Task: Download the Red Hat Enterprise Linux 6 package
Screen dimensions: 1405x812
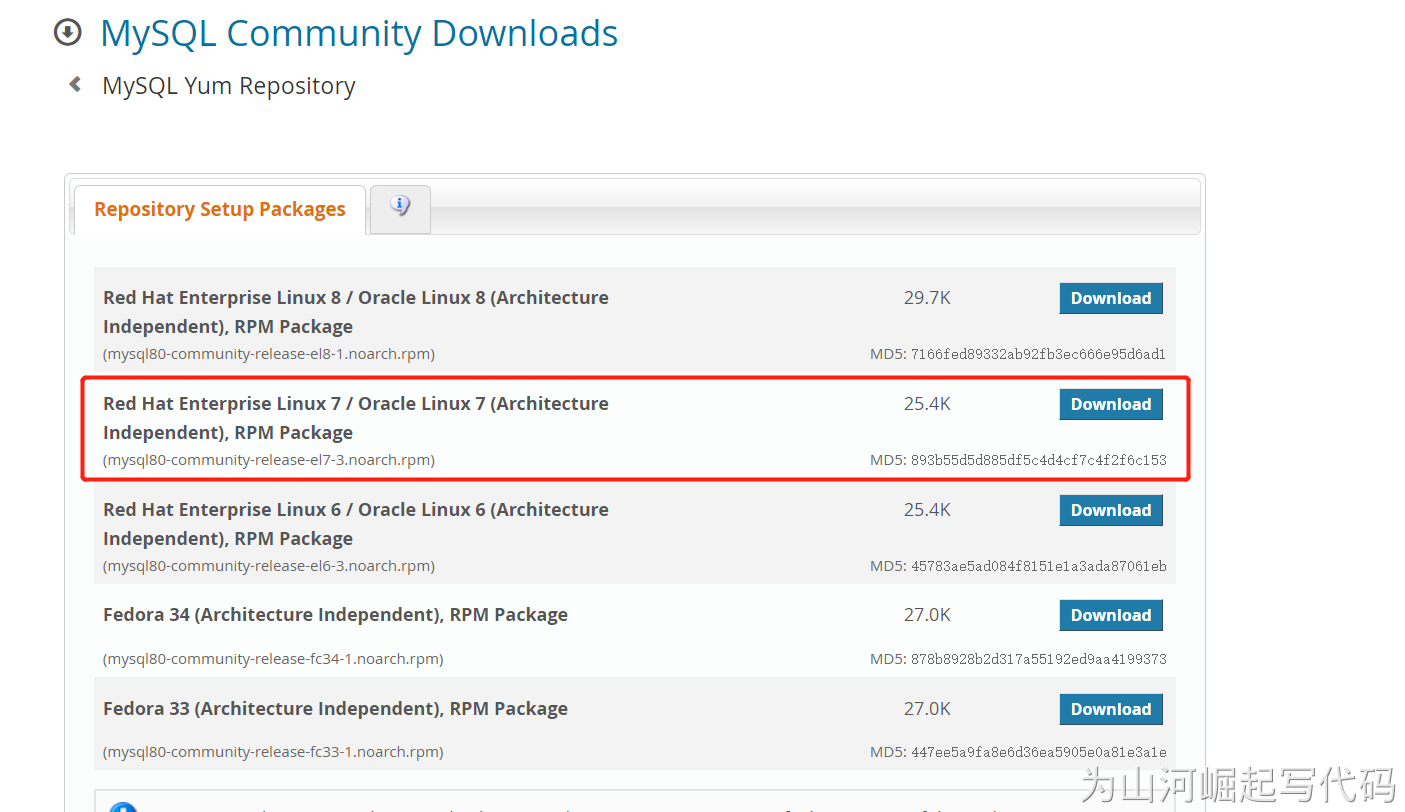Action: pyautogui.click(x=1110, y=510)
